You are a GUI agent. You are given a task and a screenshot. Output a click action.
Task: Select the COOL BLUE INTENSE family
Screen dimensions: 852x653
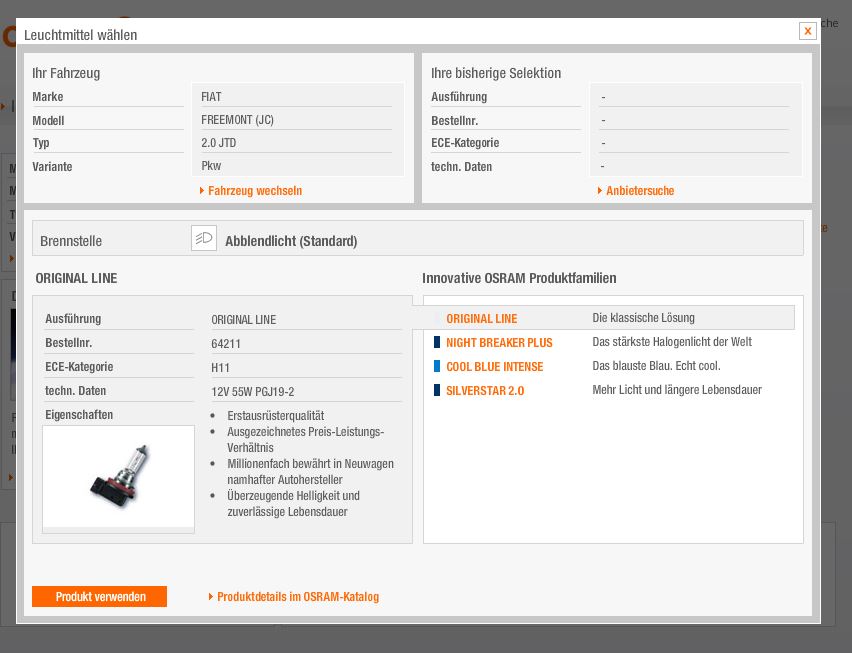494,367
